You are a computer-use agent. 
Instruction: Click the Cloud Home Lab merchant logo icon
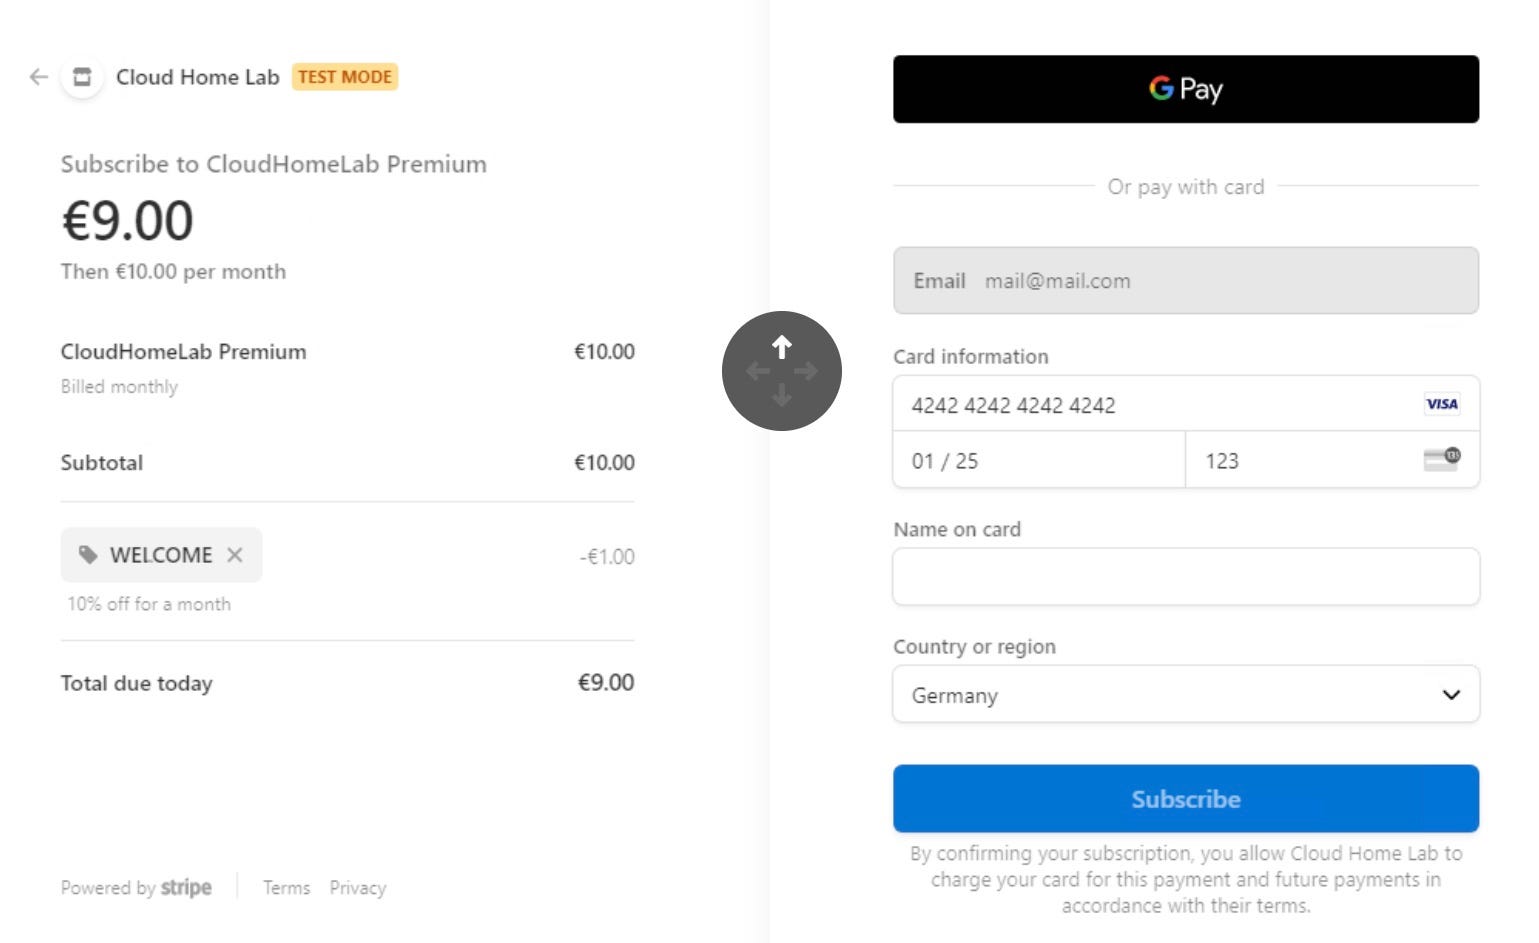[82, 76]
